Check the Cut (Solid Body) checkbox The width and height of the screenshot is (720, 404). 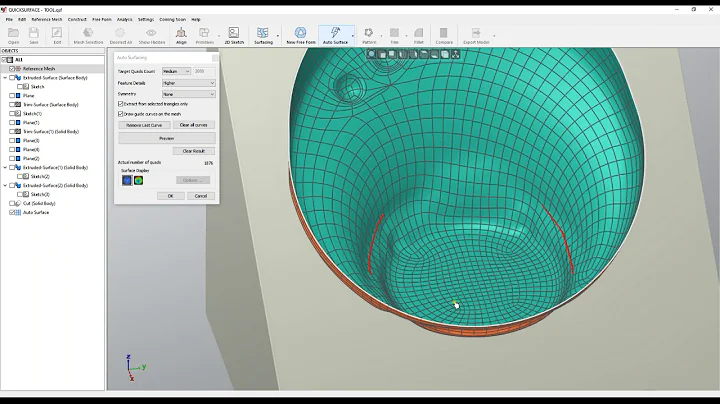click(12, 203)
